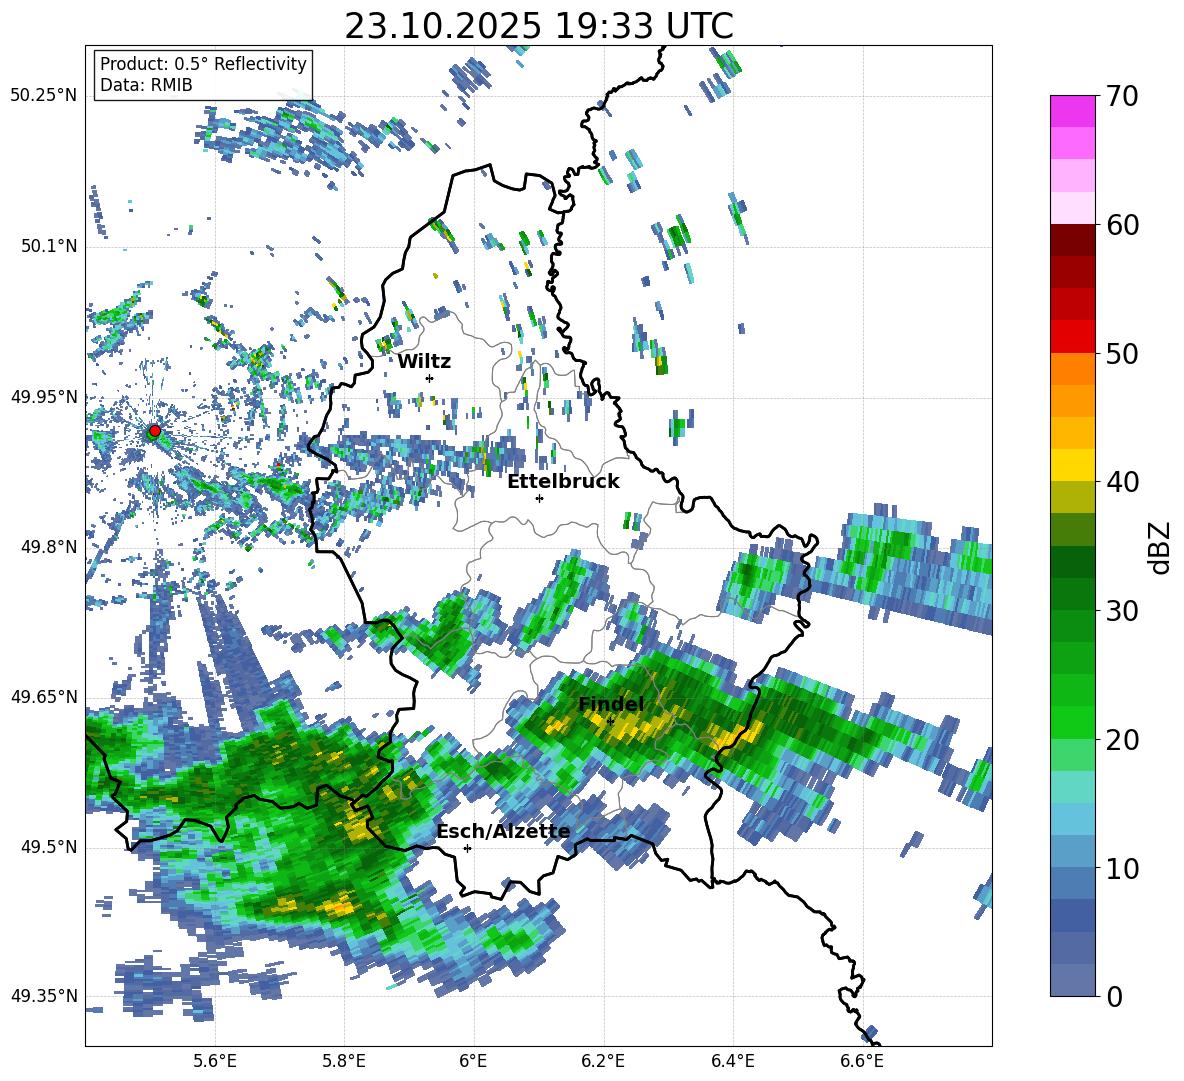Click the colorbar value 40
This screenshot has width=1184, height=1081.
(1122, 482)
